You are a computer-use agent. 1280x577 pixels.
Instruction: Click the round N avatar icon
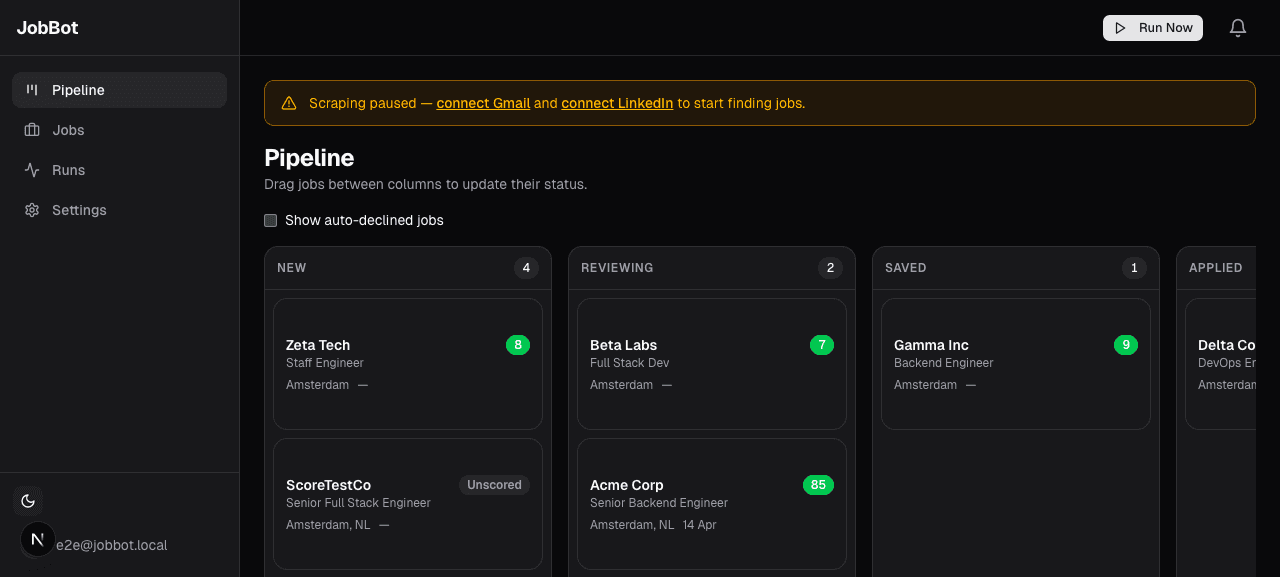tap(38, 540)
